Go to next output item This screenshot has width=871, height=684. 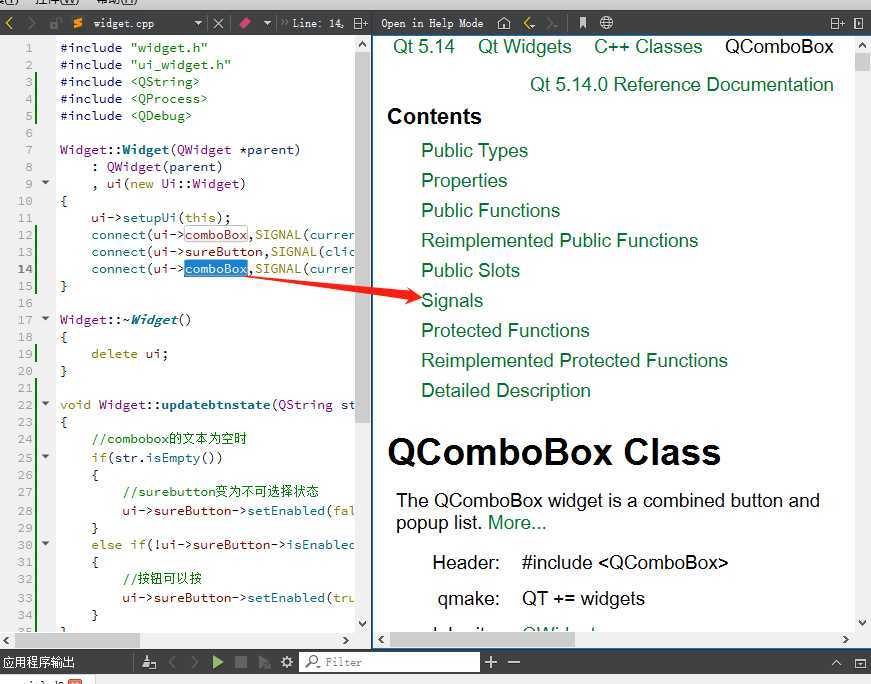point(194,662)
